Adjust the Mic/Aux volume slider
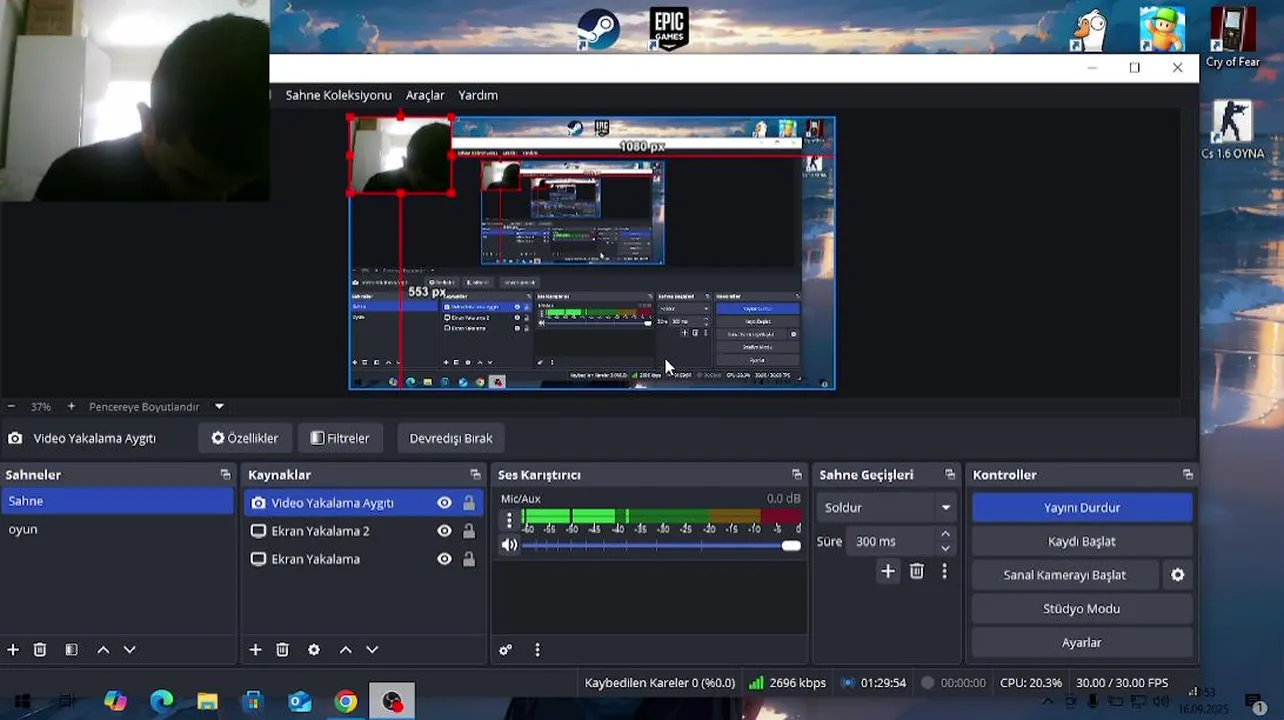The image size is (1284, 720). 661,545
